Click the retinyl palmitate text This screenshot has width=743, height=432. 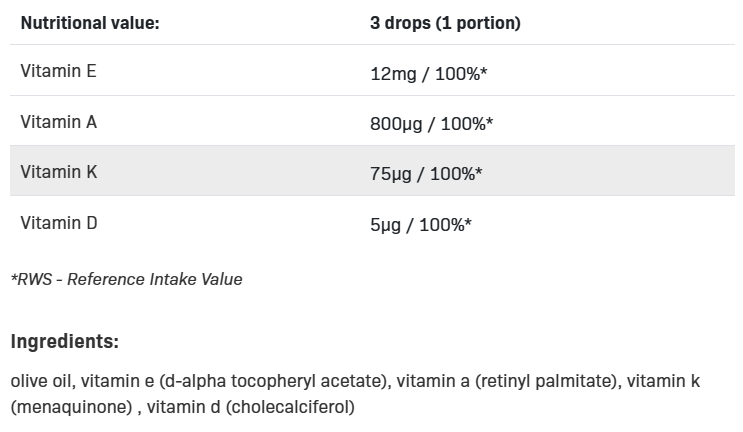click(x=547, y=381)
